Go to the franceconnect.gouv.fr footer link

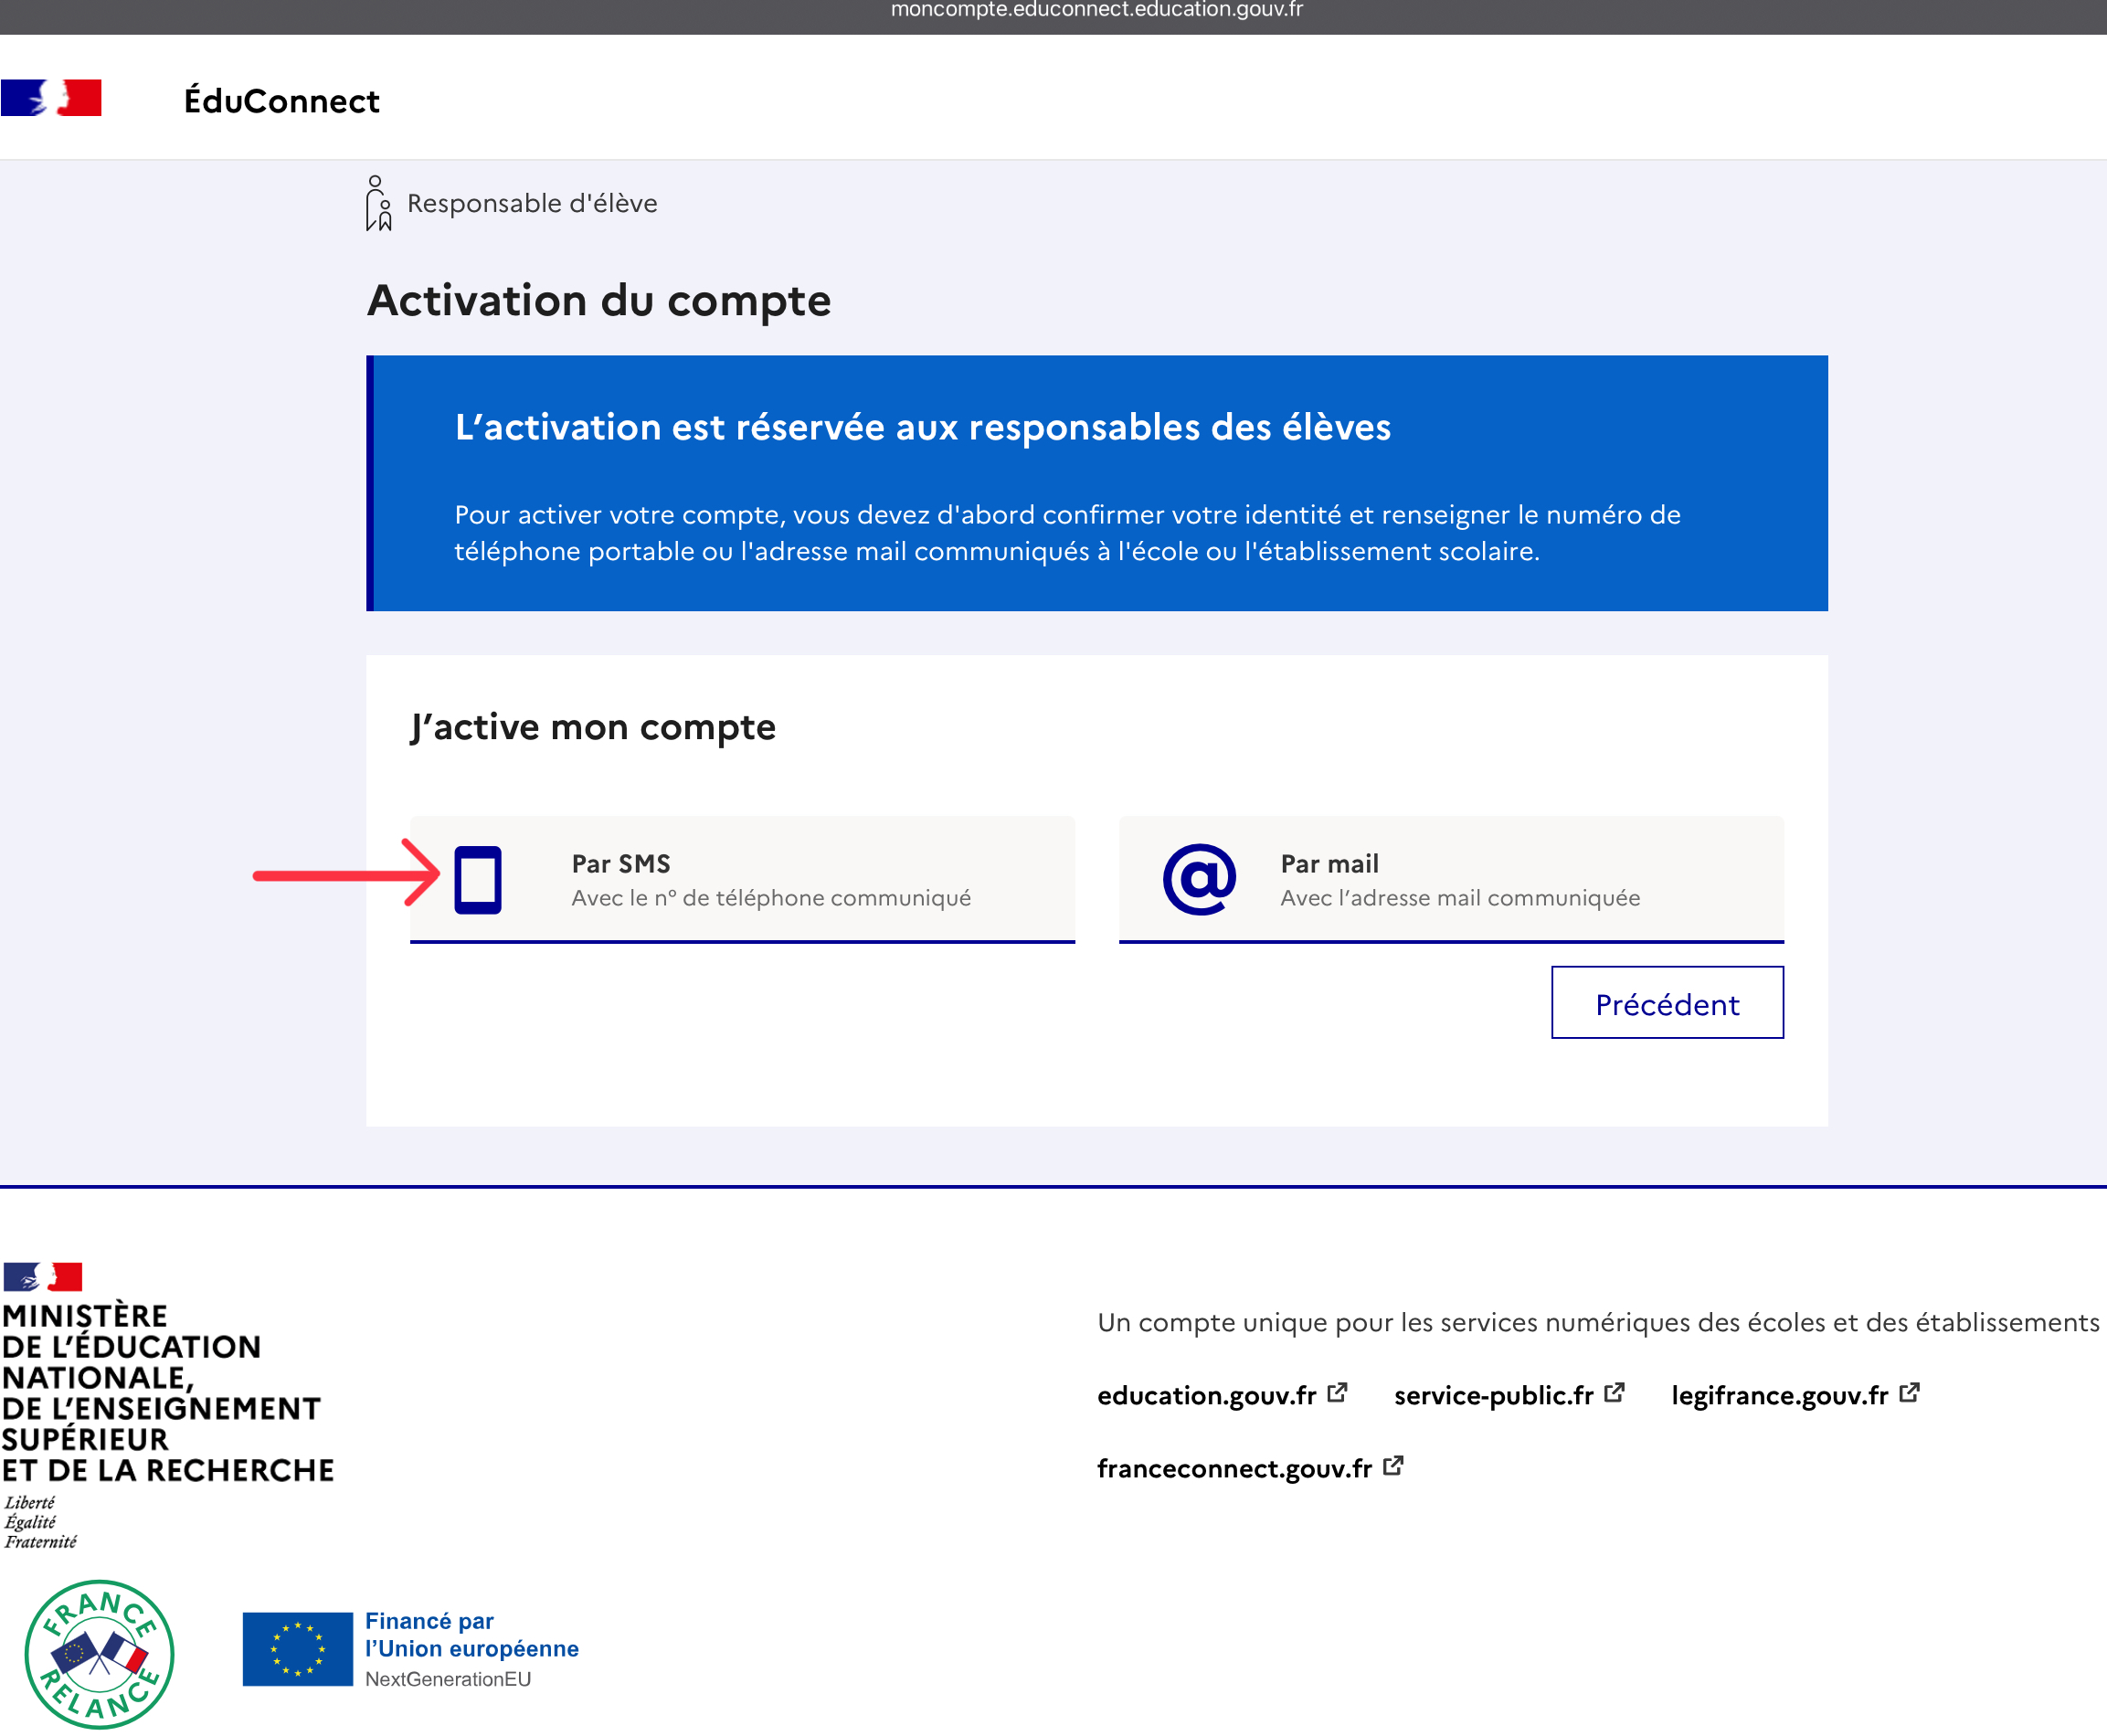(x=1234, y=1469)
